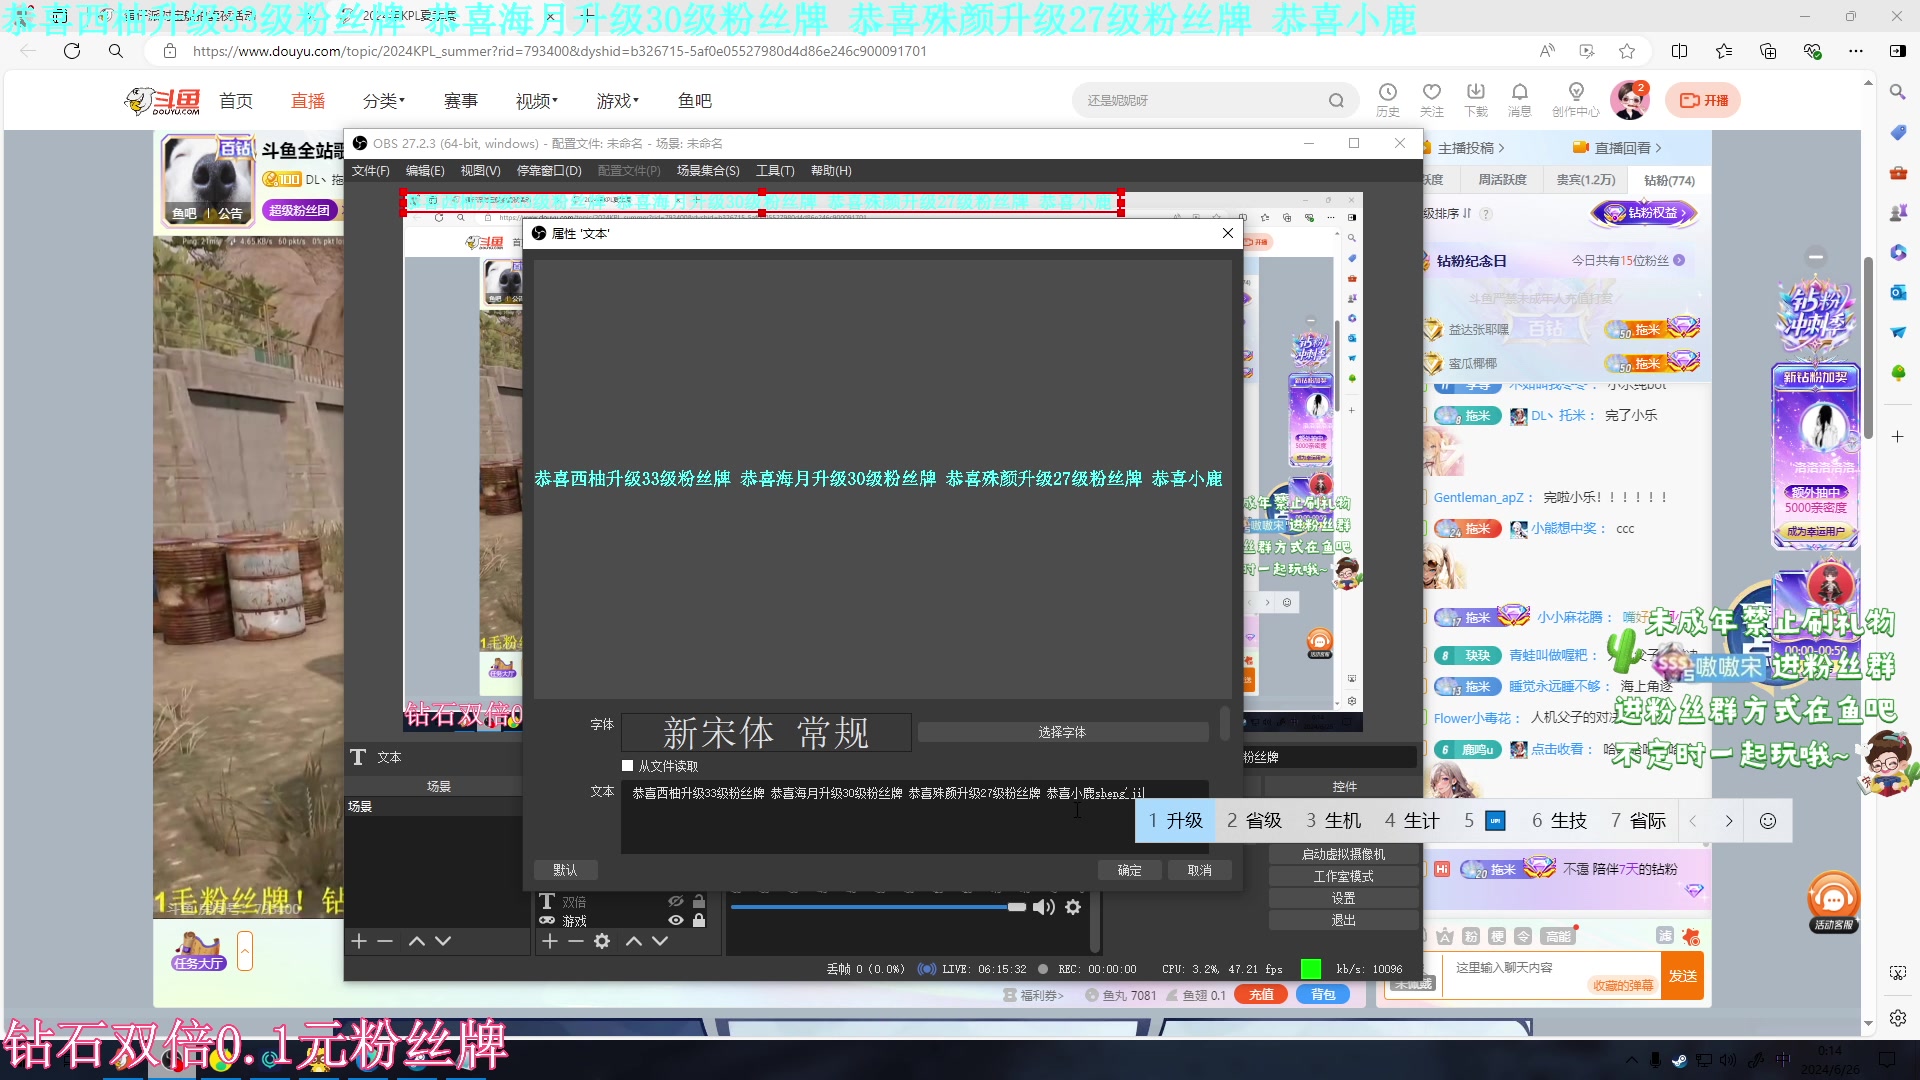
Task: Open the 工具(T) menu in OBS
Action: point(775,171)
